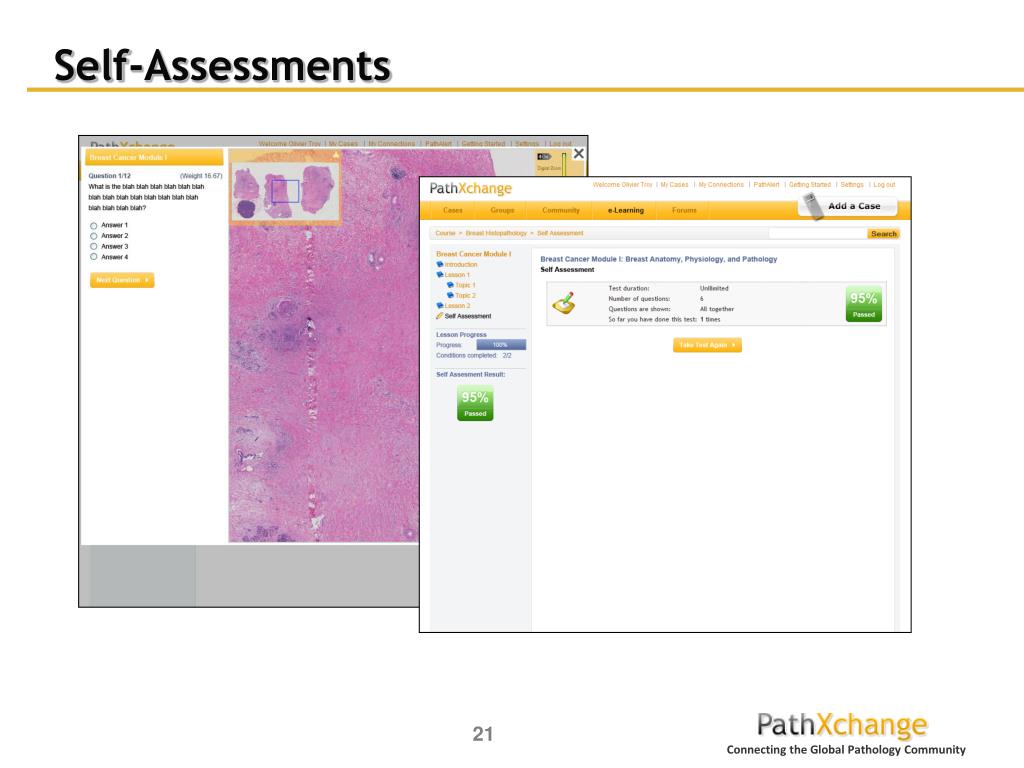Image resolution: width=1024 pixels, height=768 pixels.
Task: Select the Answer 1 radio button
Action: 93,225
